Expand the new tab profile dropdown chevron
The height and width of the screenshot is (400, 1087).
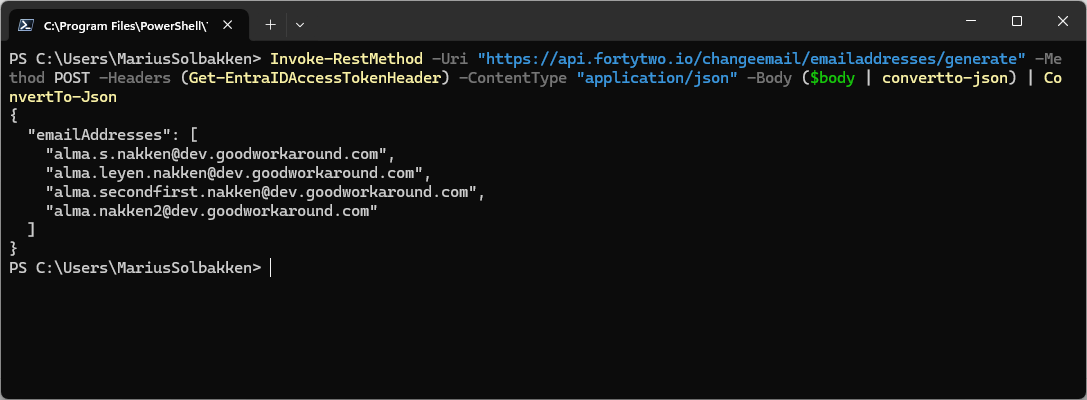[300, 22]
